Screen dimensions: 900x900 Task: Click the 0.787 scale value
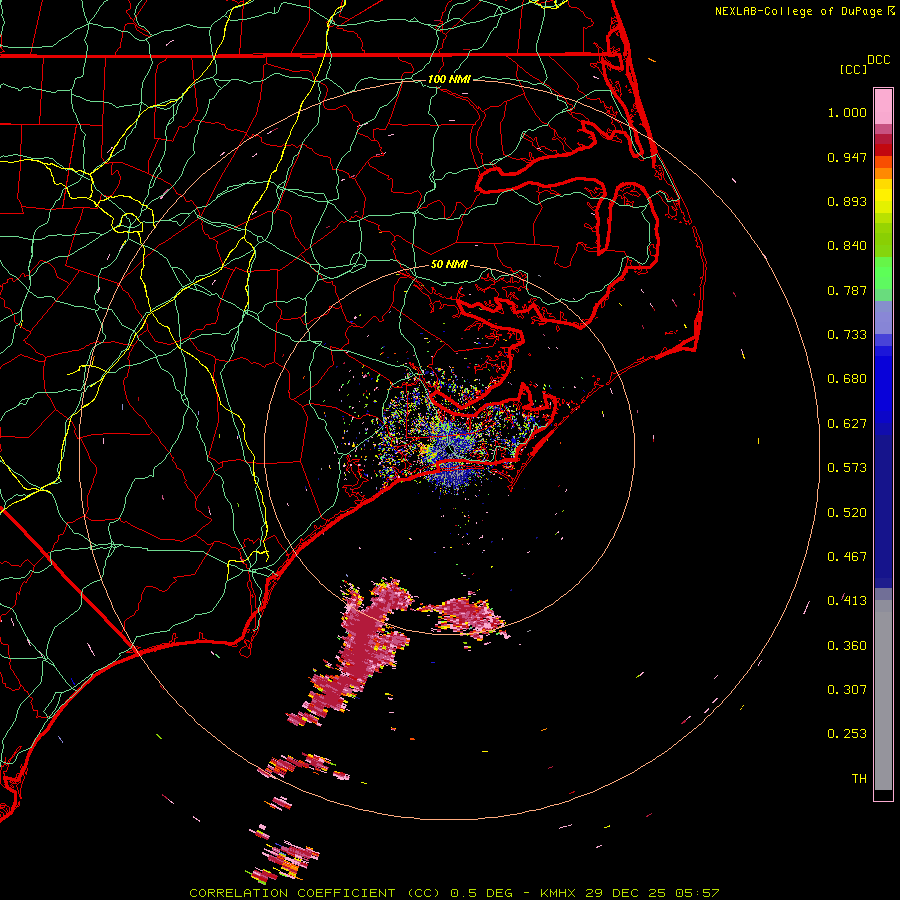847,290
